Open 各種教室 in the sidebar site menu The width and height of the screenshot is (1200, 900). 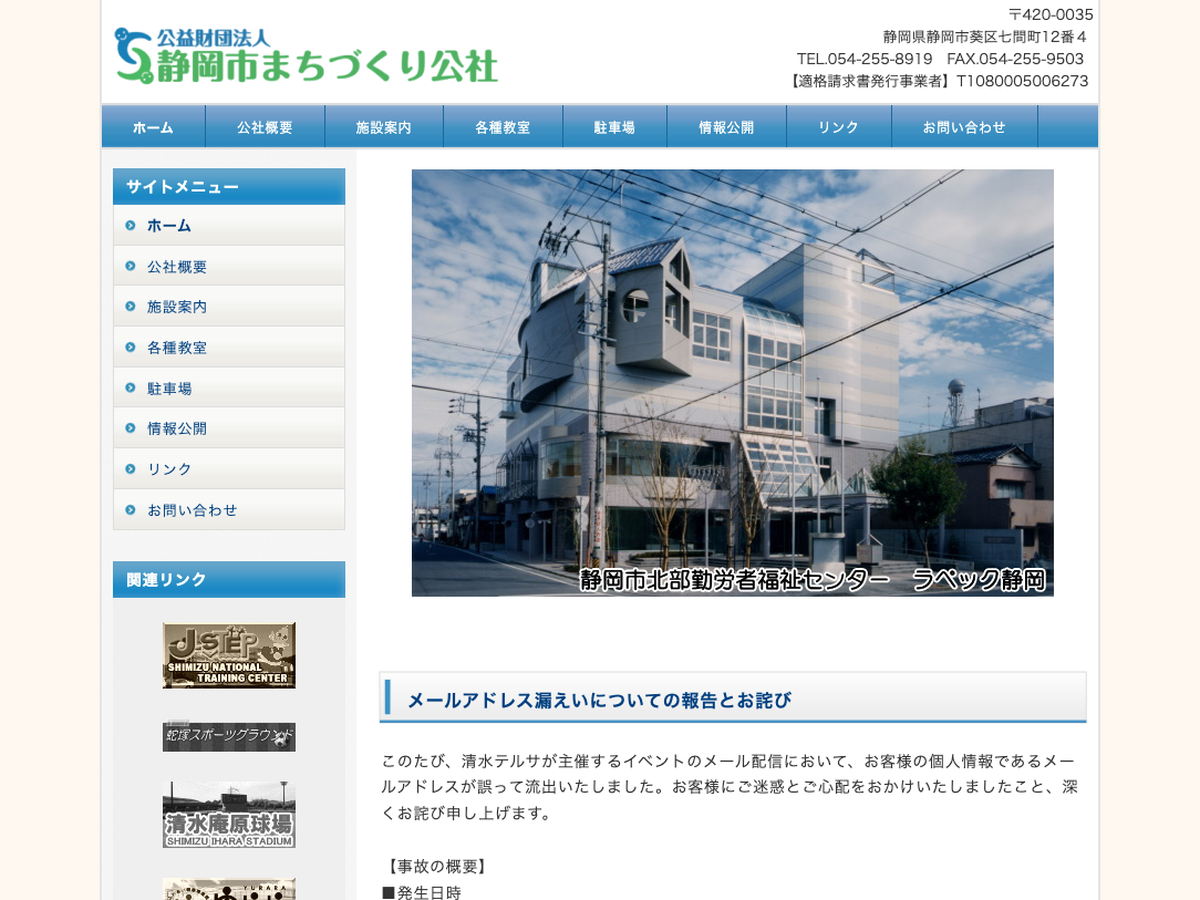(177, 348)
